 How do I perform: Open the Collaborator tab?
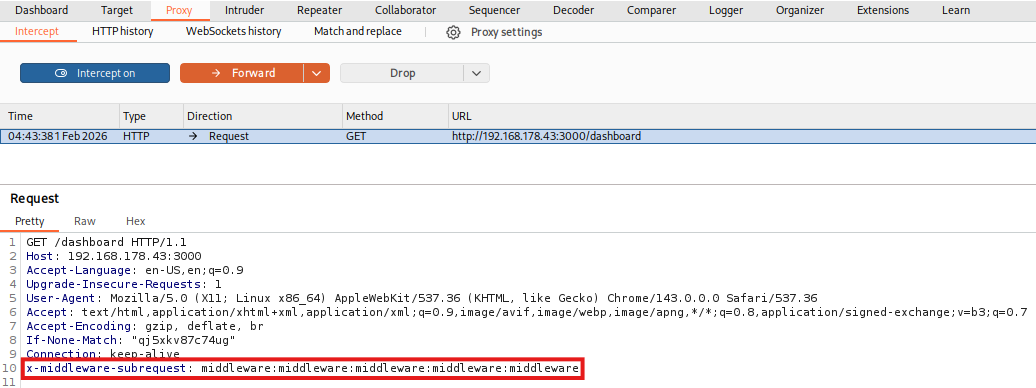point(405,10)
